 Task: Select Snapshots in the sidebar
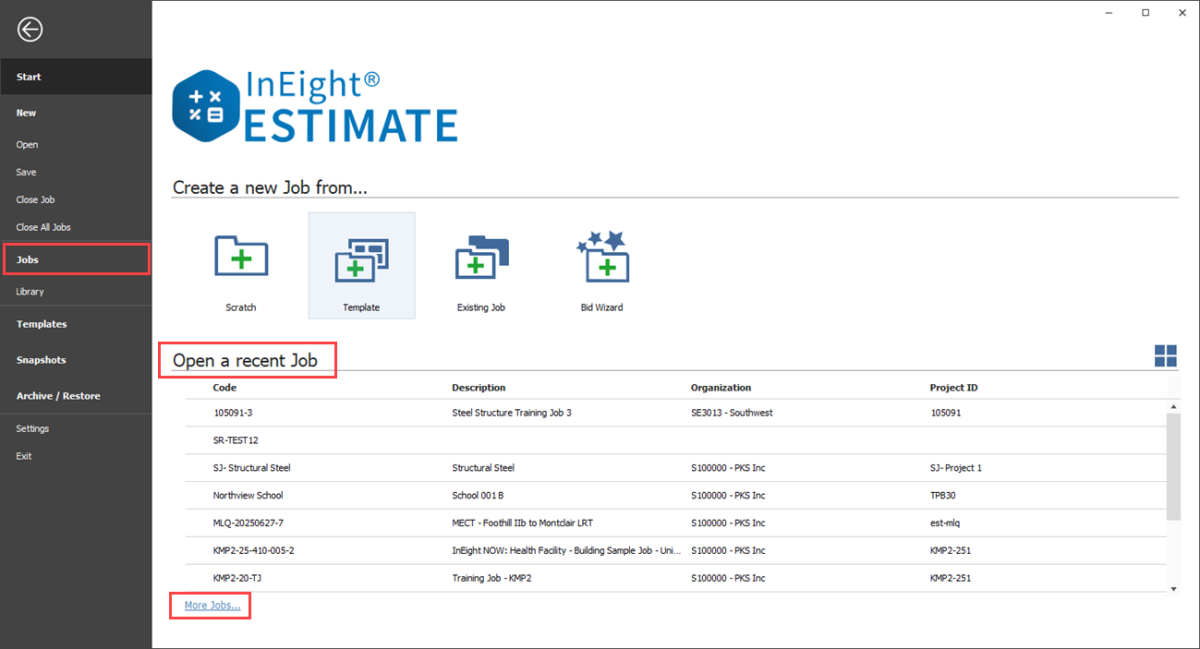click(41, 360)
